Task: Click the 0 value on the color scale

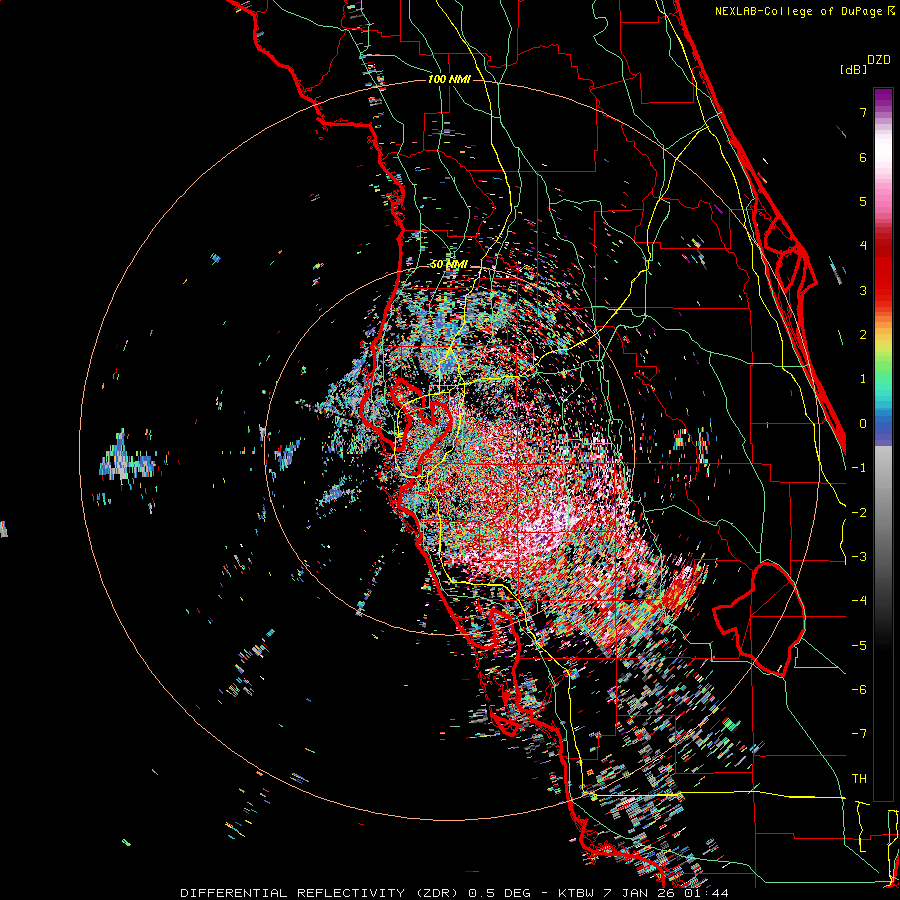Action: click(863, 424)
